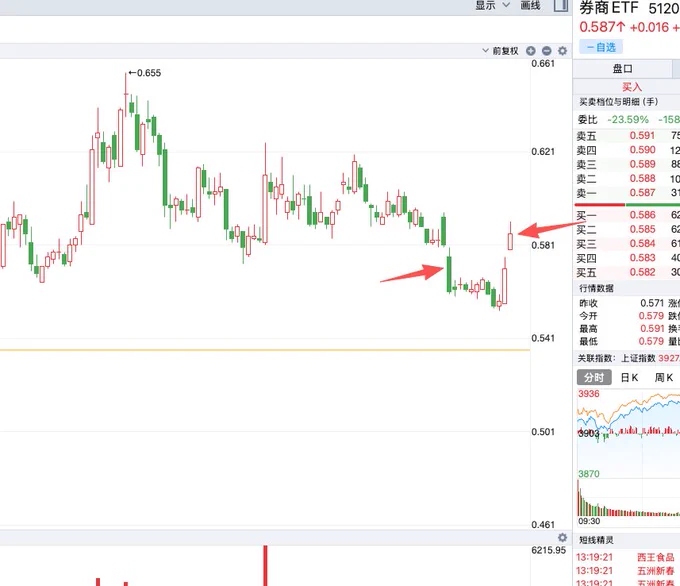The width and height of the screenshot is (680, 586).
Task: Switch to the 日K daily chart tab
Action: [x=629, y=377]
